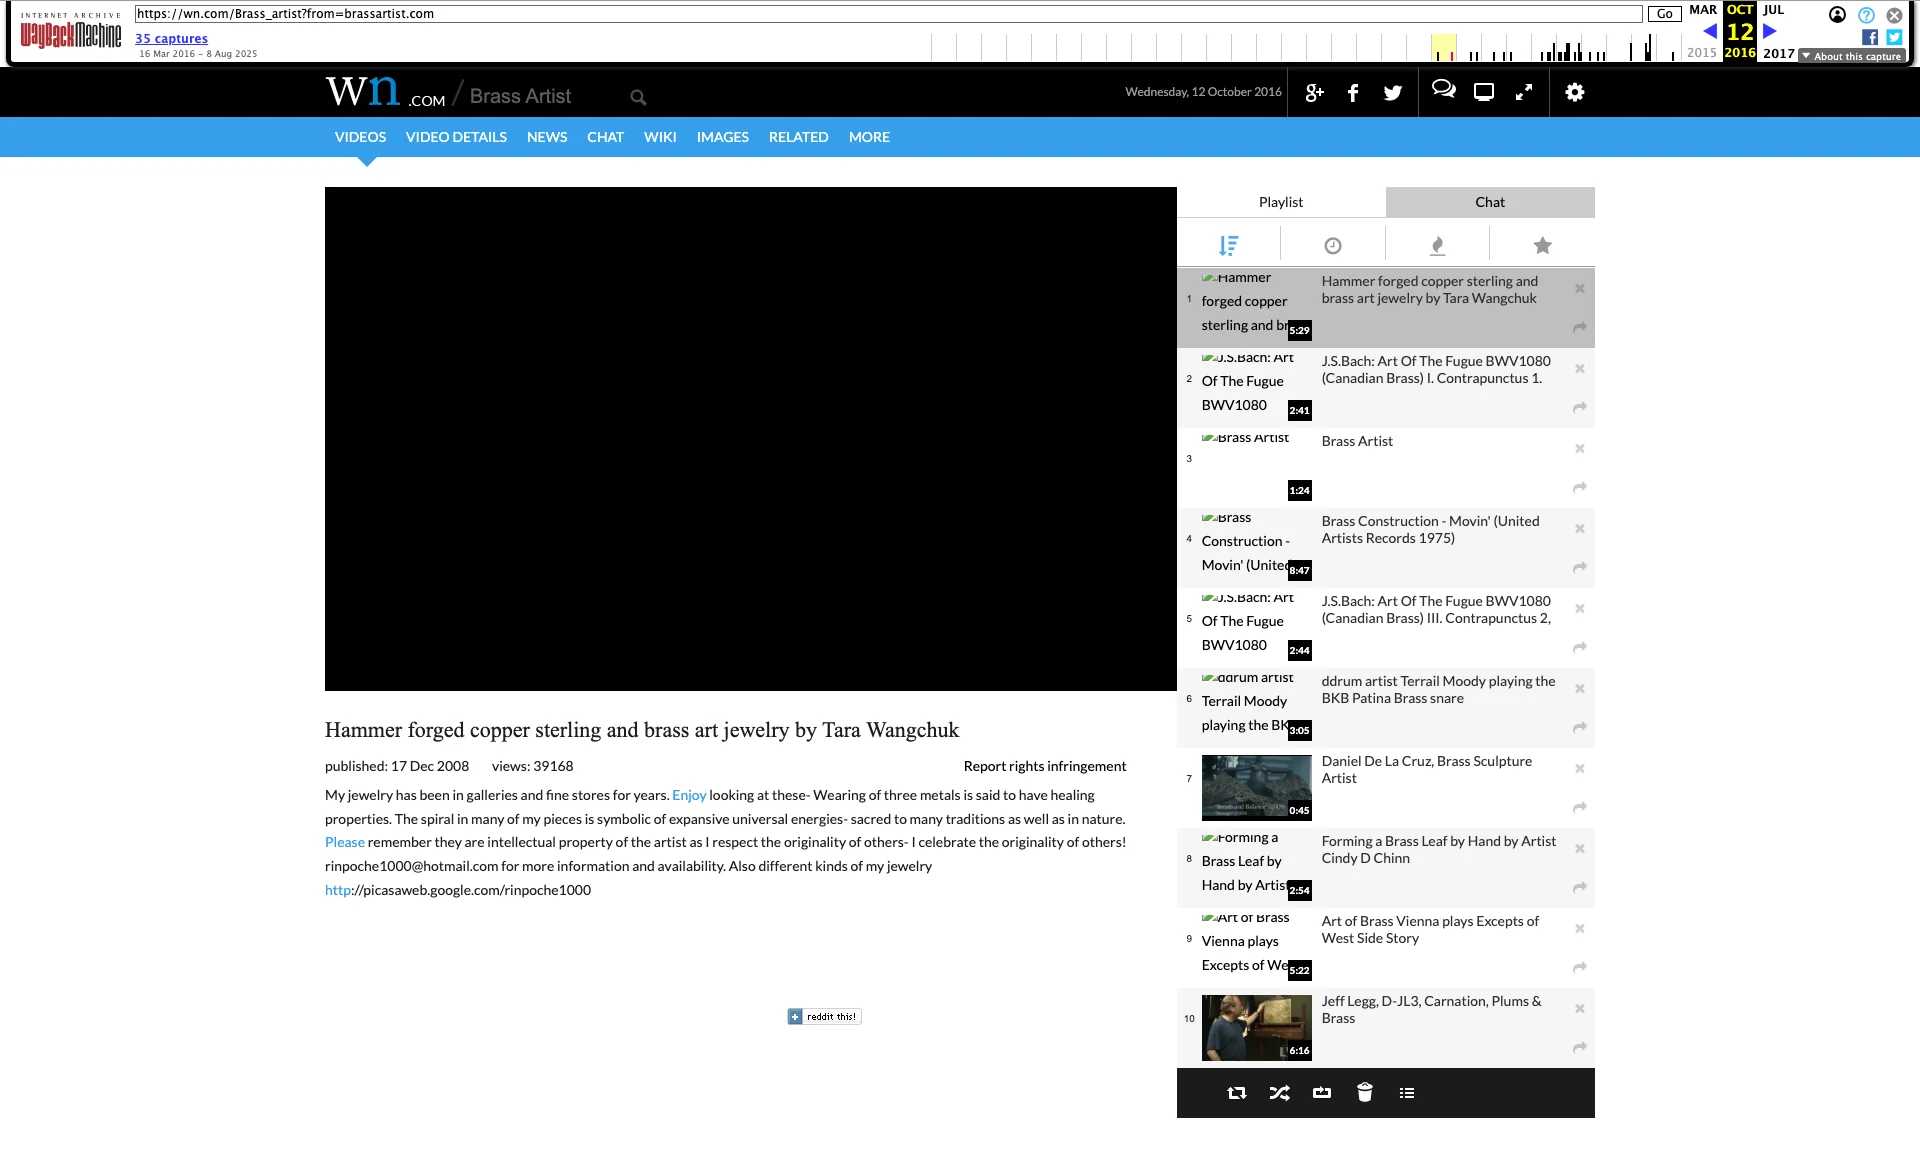
Task: Open the WIKI navigation item
Action: (x=660, y=137)
